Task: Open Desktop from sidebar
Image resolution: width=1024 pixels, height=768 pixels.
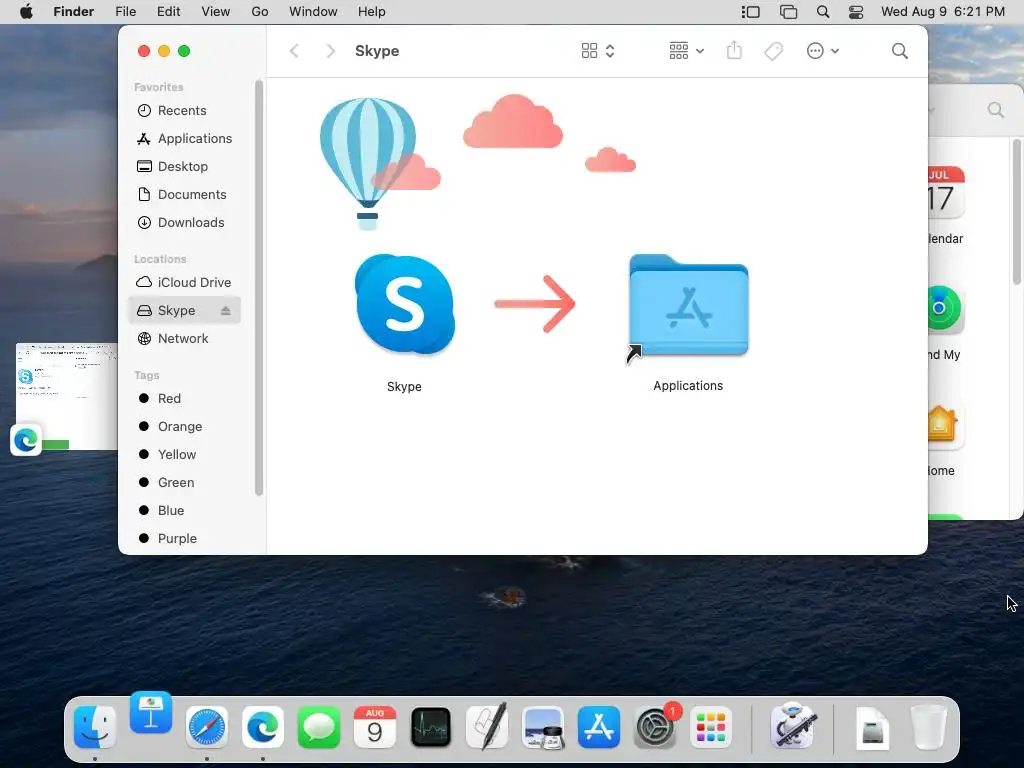Action: pyautogui.click(x=185, y=167)
